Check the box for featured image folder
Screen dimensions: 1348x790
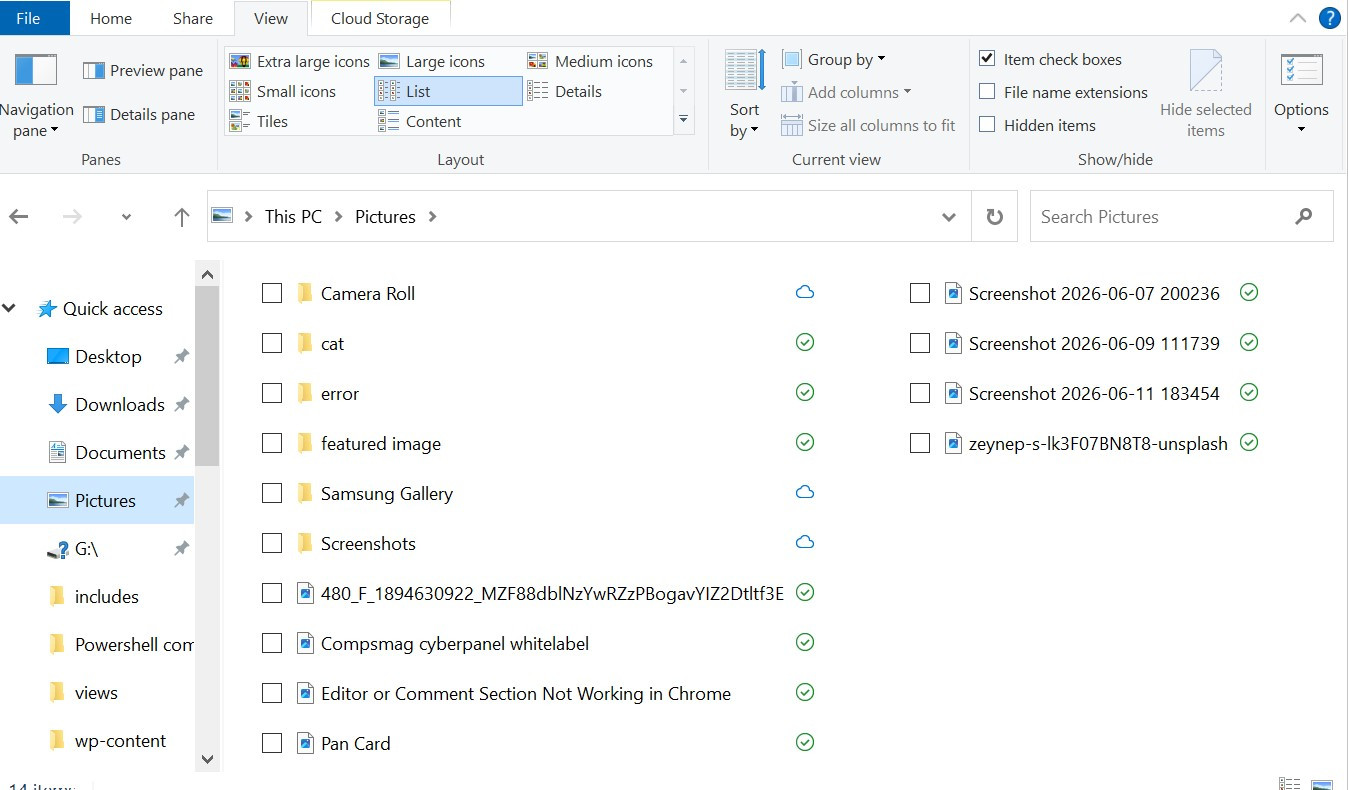pyautogui.click(x=272, y=443)
